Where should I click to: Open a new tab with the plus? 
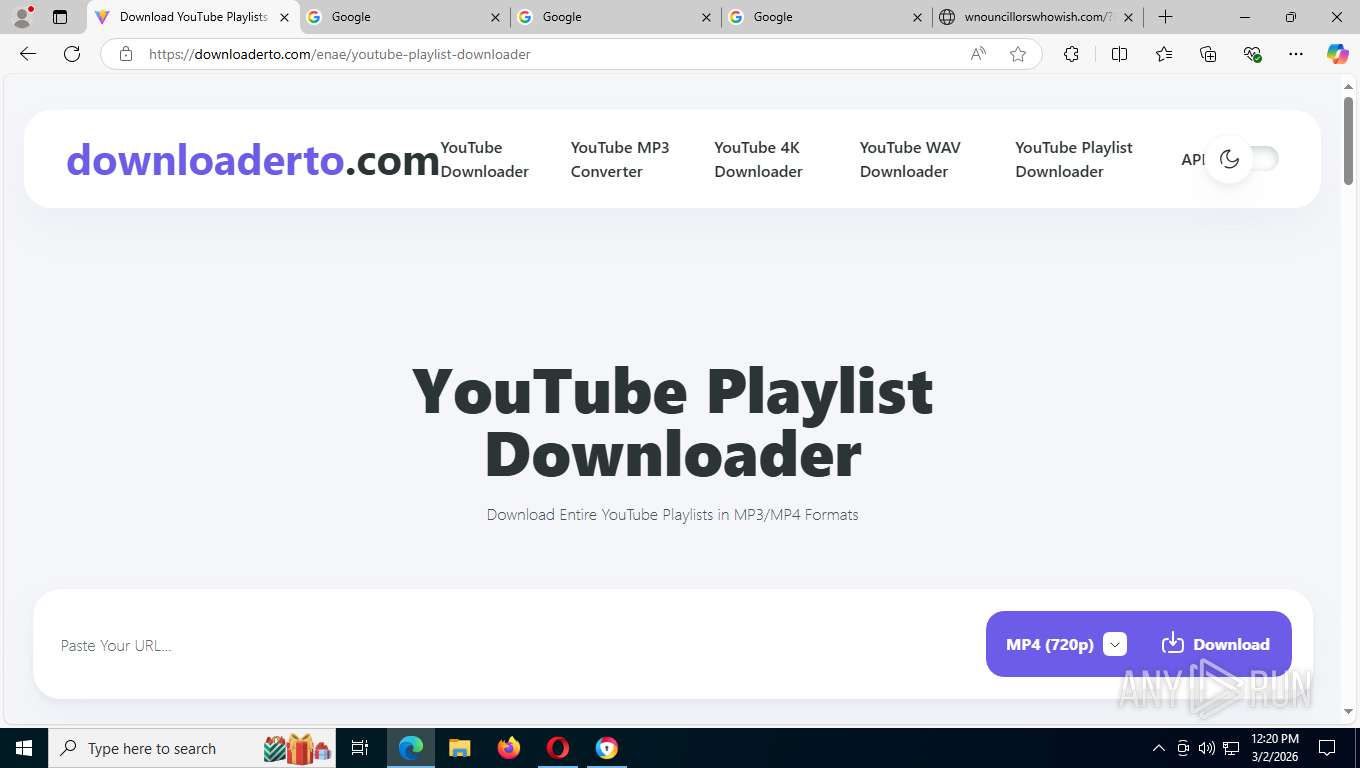pyautogui.click(x=1165, y=17)
